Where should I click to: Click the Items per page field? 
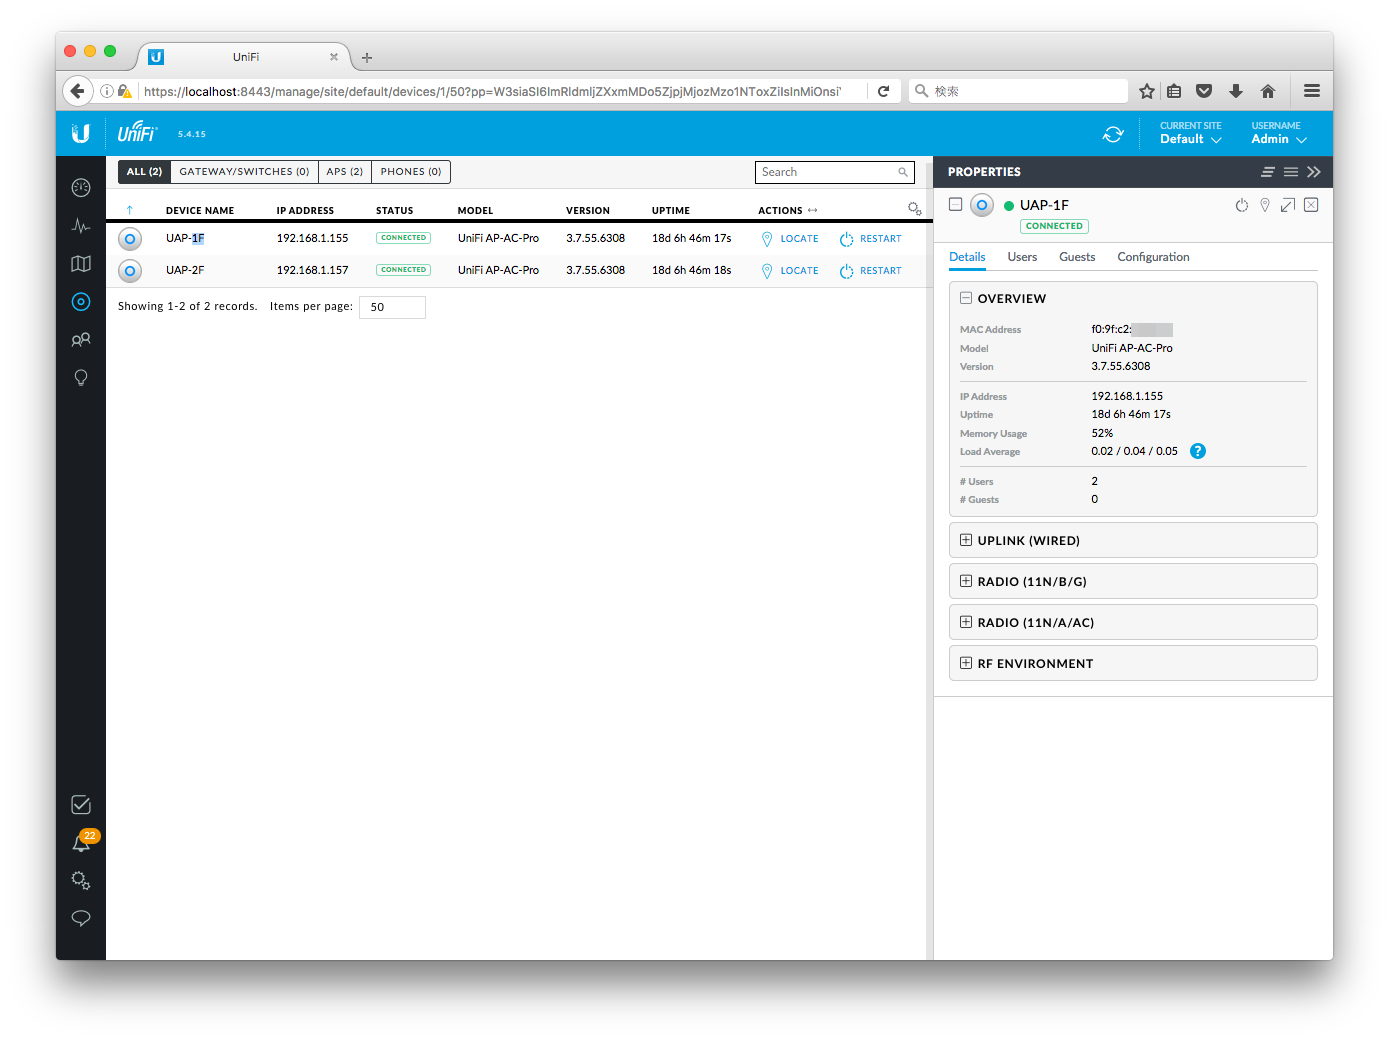[392, 307]
